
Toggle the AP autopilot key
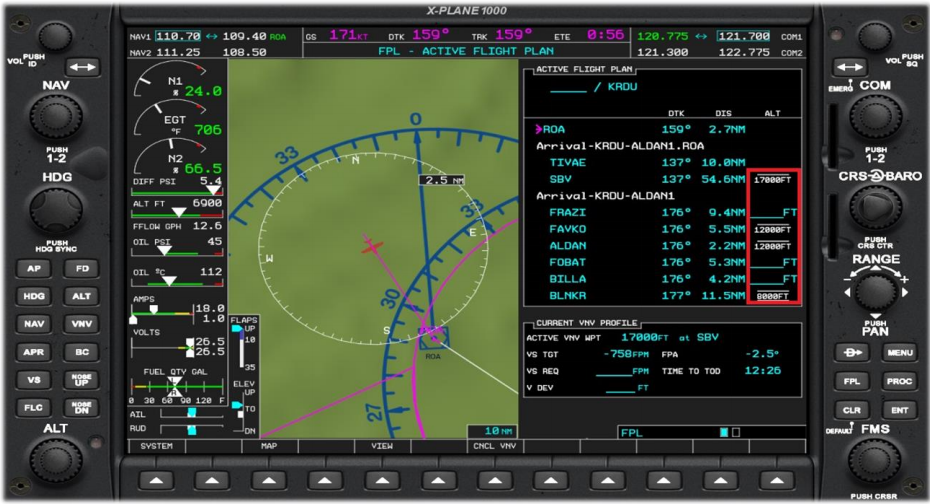[x=34, y=269]
